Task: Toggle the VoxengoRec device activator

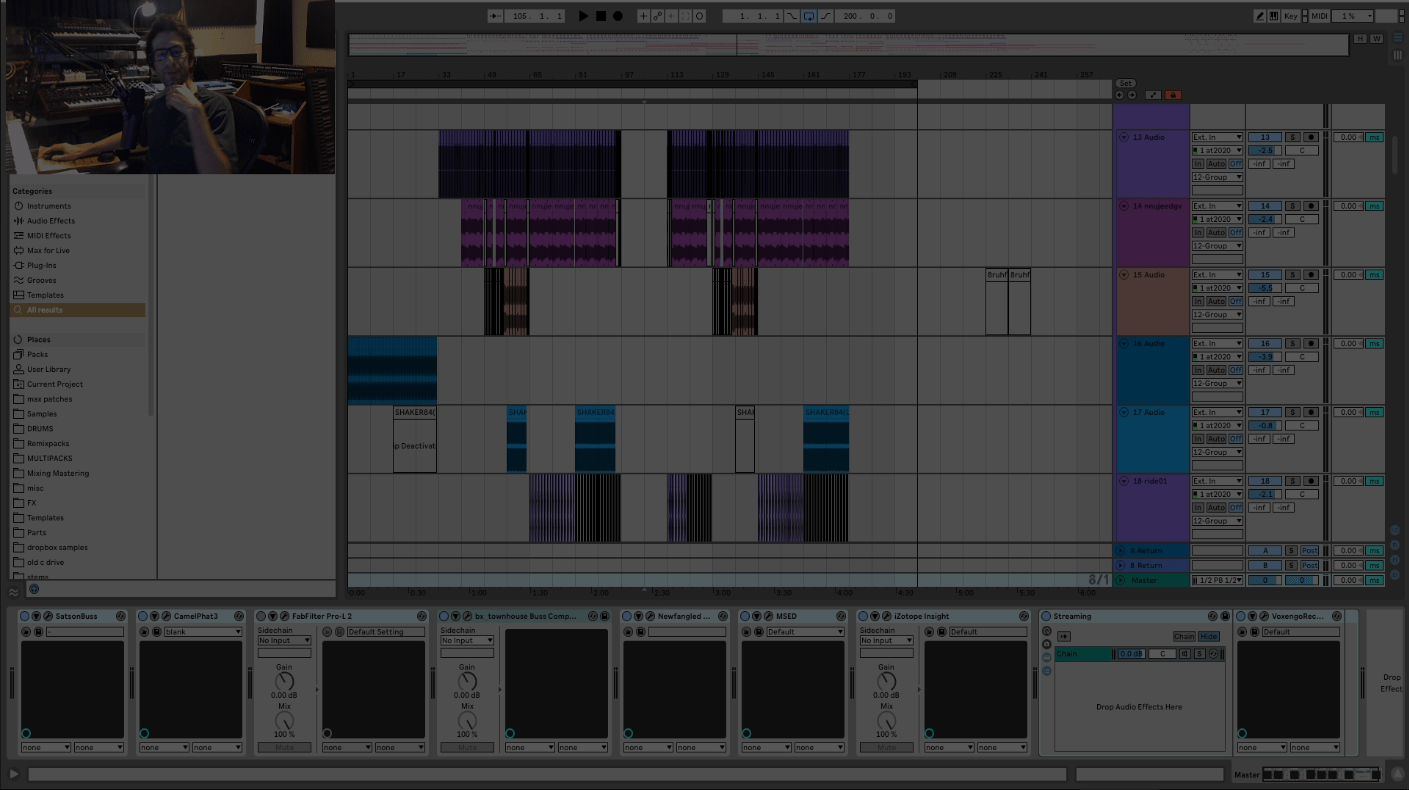Action: point(1241,616)
